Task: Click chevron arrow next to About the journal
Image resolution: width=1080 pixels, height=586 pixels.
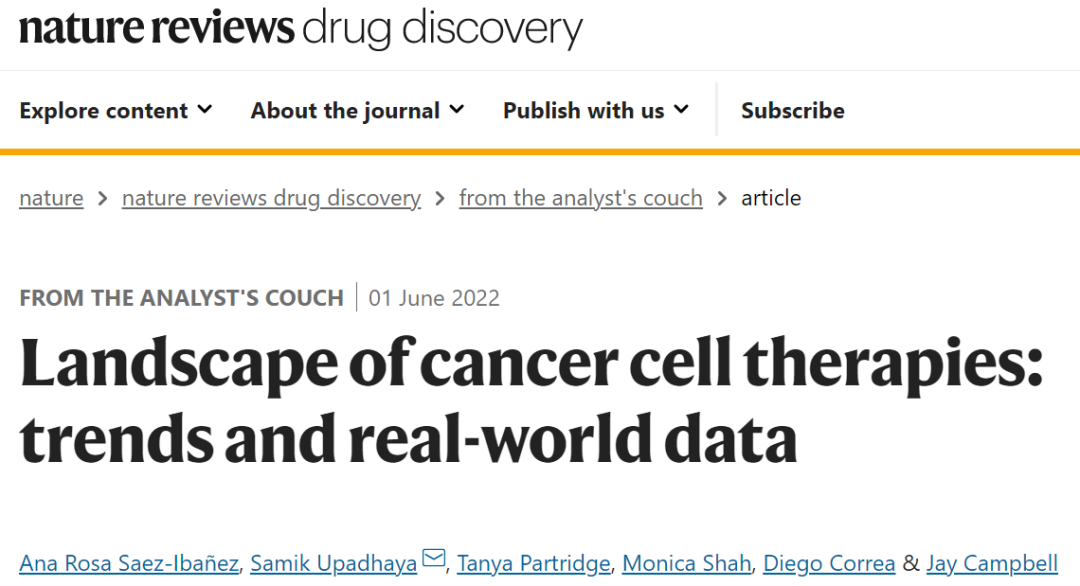Action: (x=457, y=109)
